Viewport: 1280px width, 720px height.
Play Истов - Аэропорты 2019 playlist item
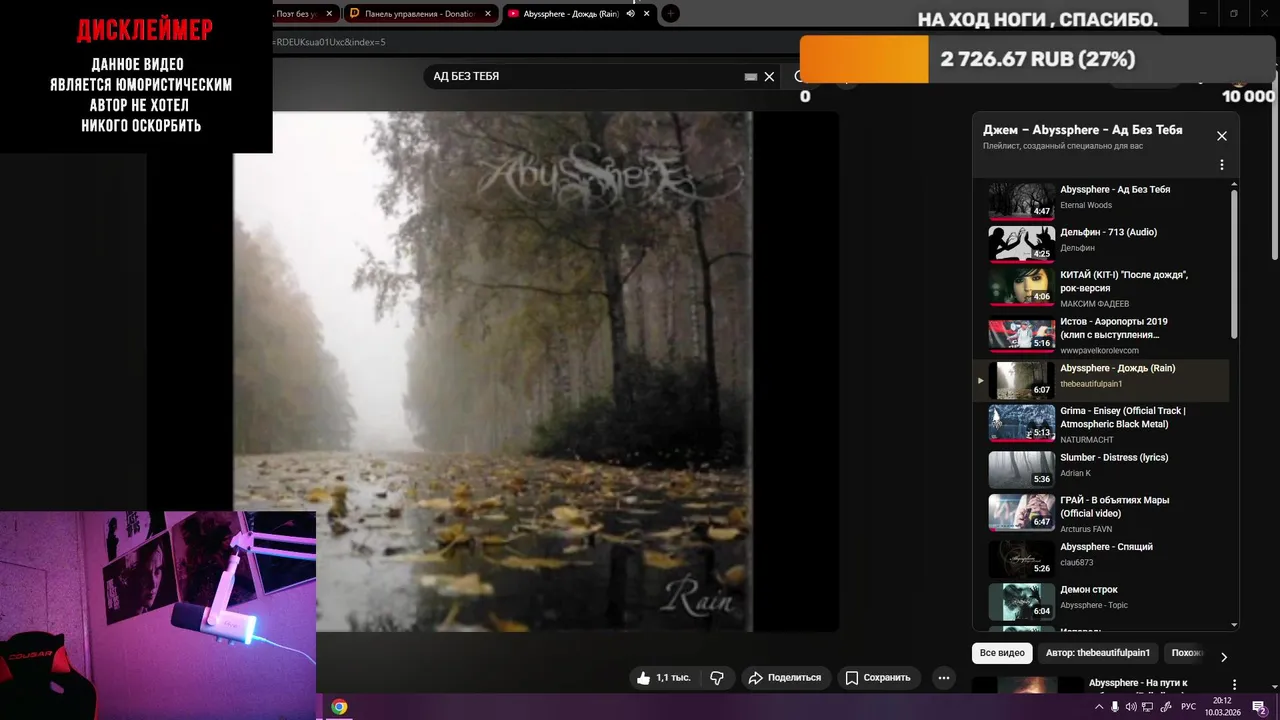1100,336
